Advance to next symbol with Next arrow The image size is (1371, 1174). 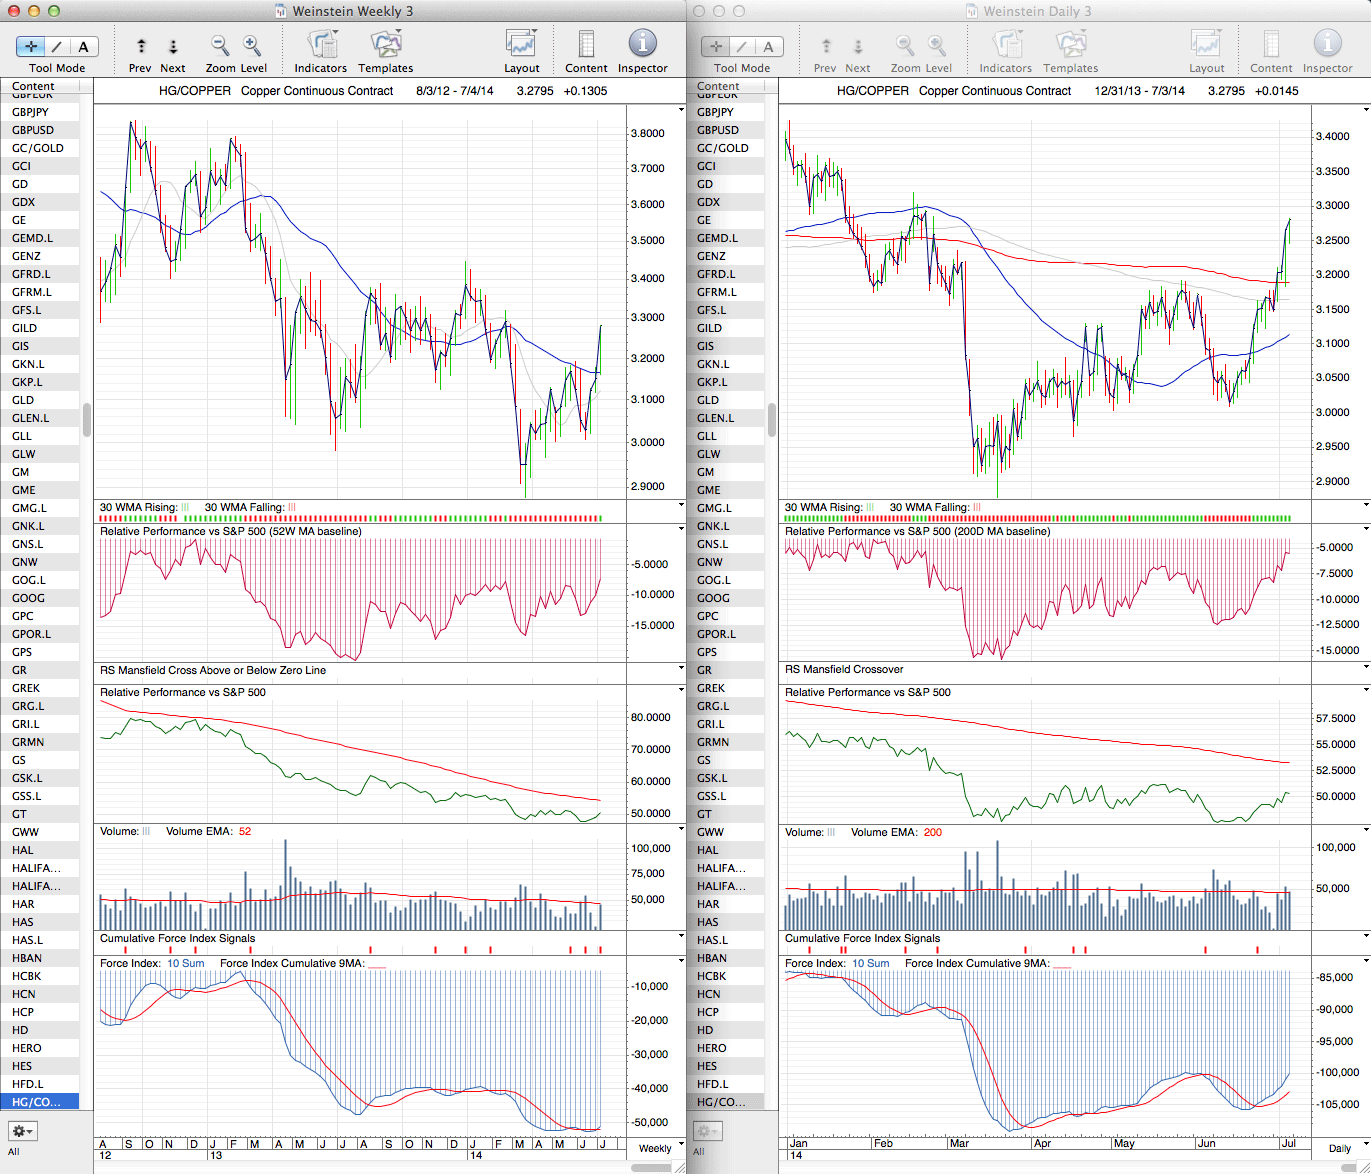(173, 47)
